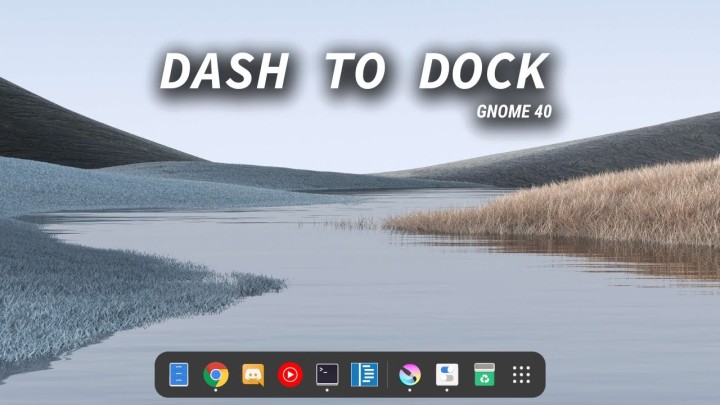Launch Google Chrome from the dock
The width and height of the screenshot is (720, 405).
pos(216,375)
